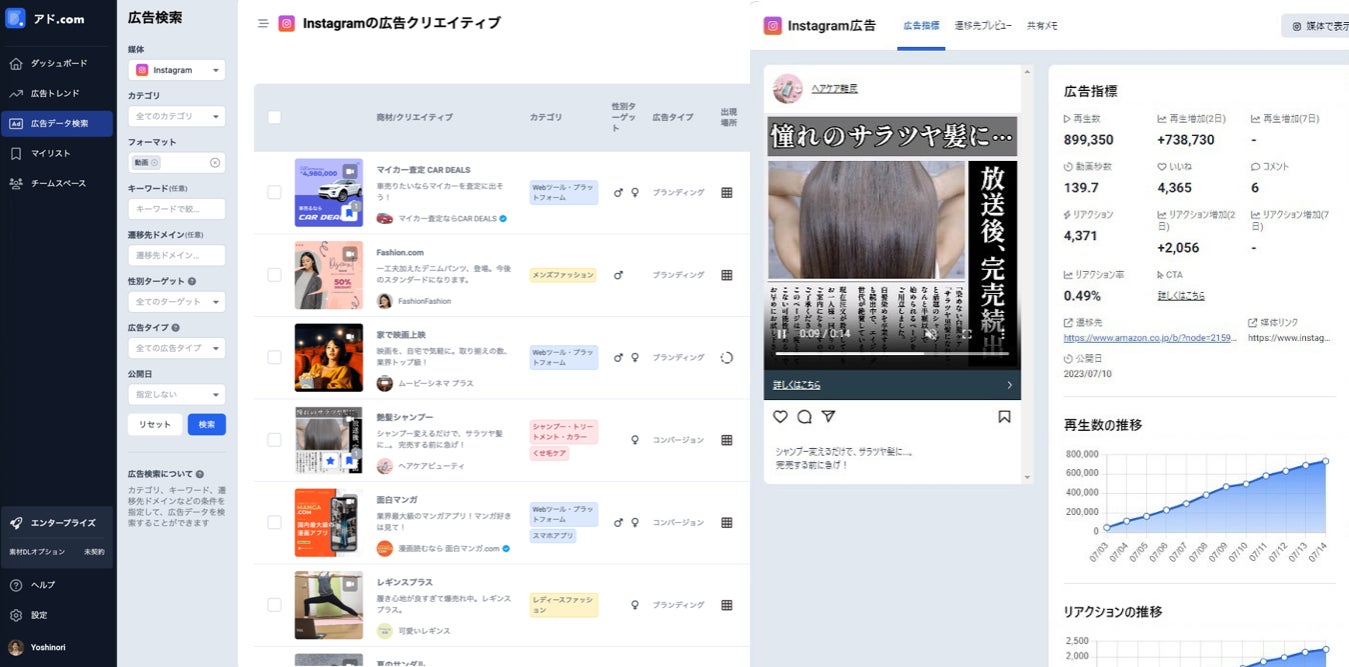This screenshot has height=667, width=1349.
Task: Select 広告データ検索 in the sidebar
Action: coord(57,123)
